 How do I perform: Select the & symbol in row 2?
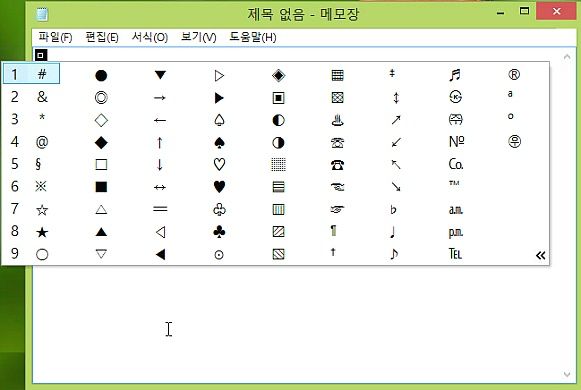click(42, 97)
